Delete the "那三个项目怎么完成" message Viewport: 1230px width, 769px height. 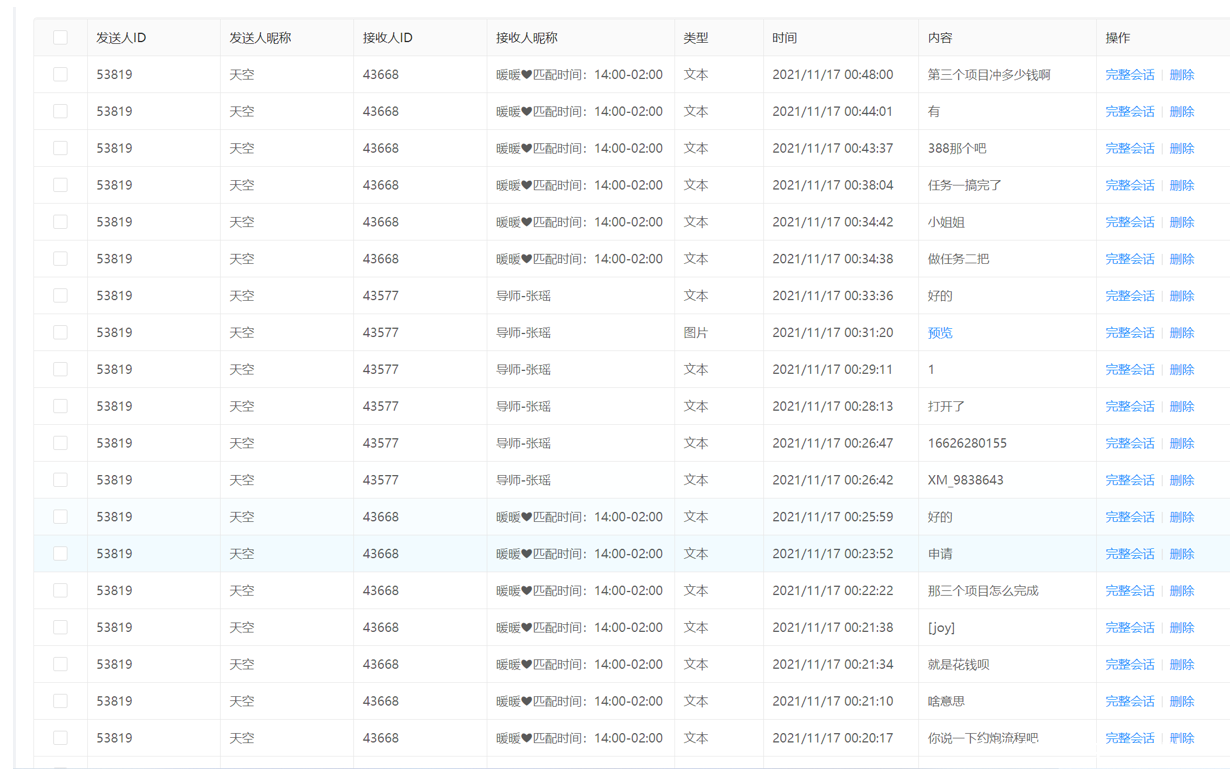[x=1182, y=591]
